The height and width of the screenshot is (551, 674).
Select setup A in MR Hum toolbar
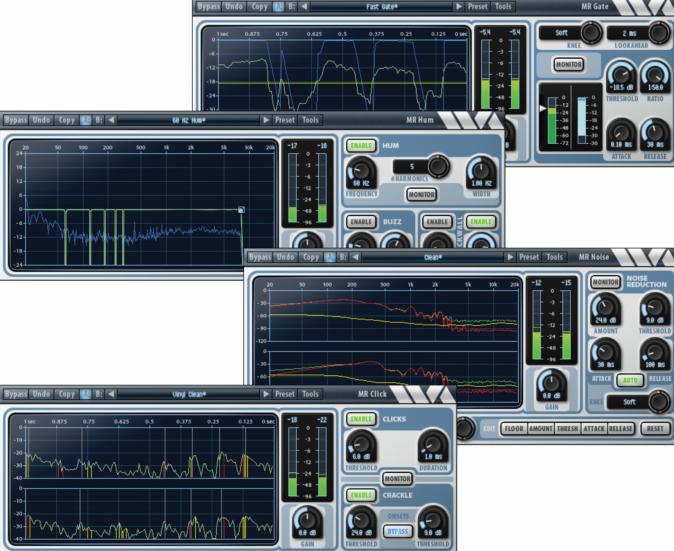tap(86, 120)
